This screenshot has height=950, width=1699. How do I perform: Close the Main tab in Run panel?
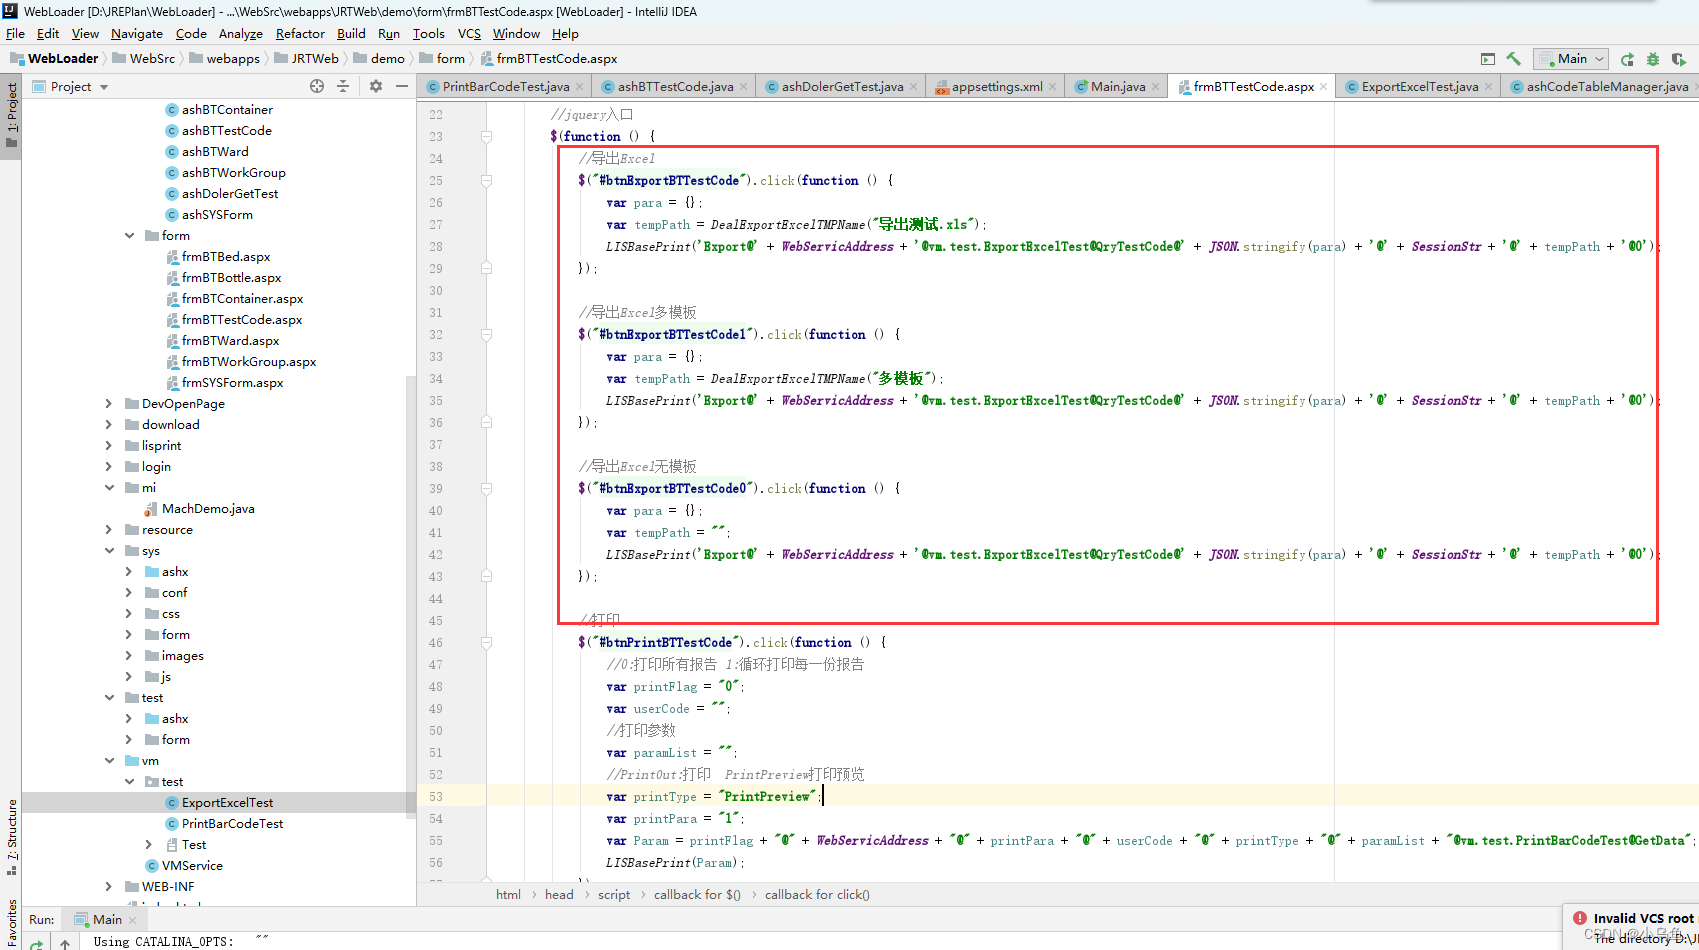[x=132, y=920]
